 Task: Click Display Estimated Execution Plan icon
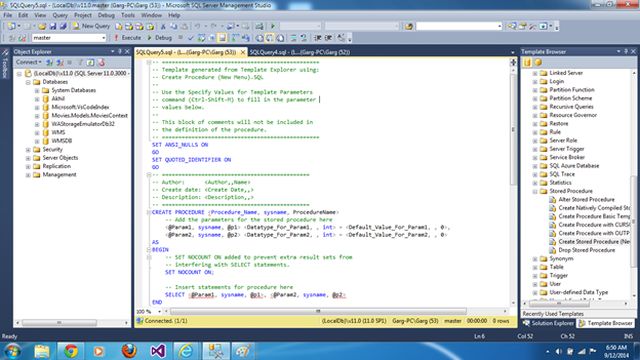coord(201,38)
